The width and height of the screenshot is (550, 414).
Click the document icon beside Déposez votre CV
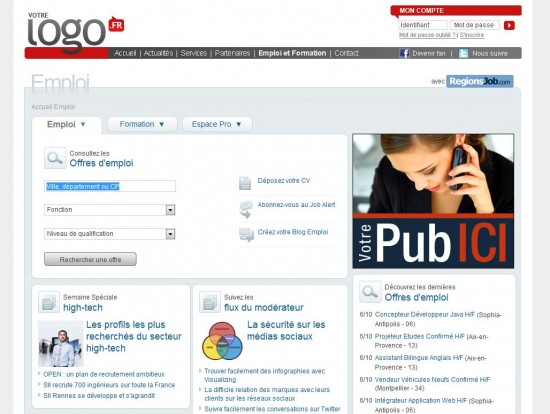tap(245, 183)
